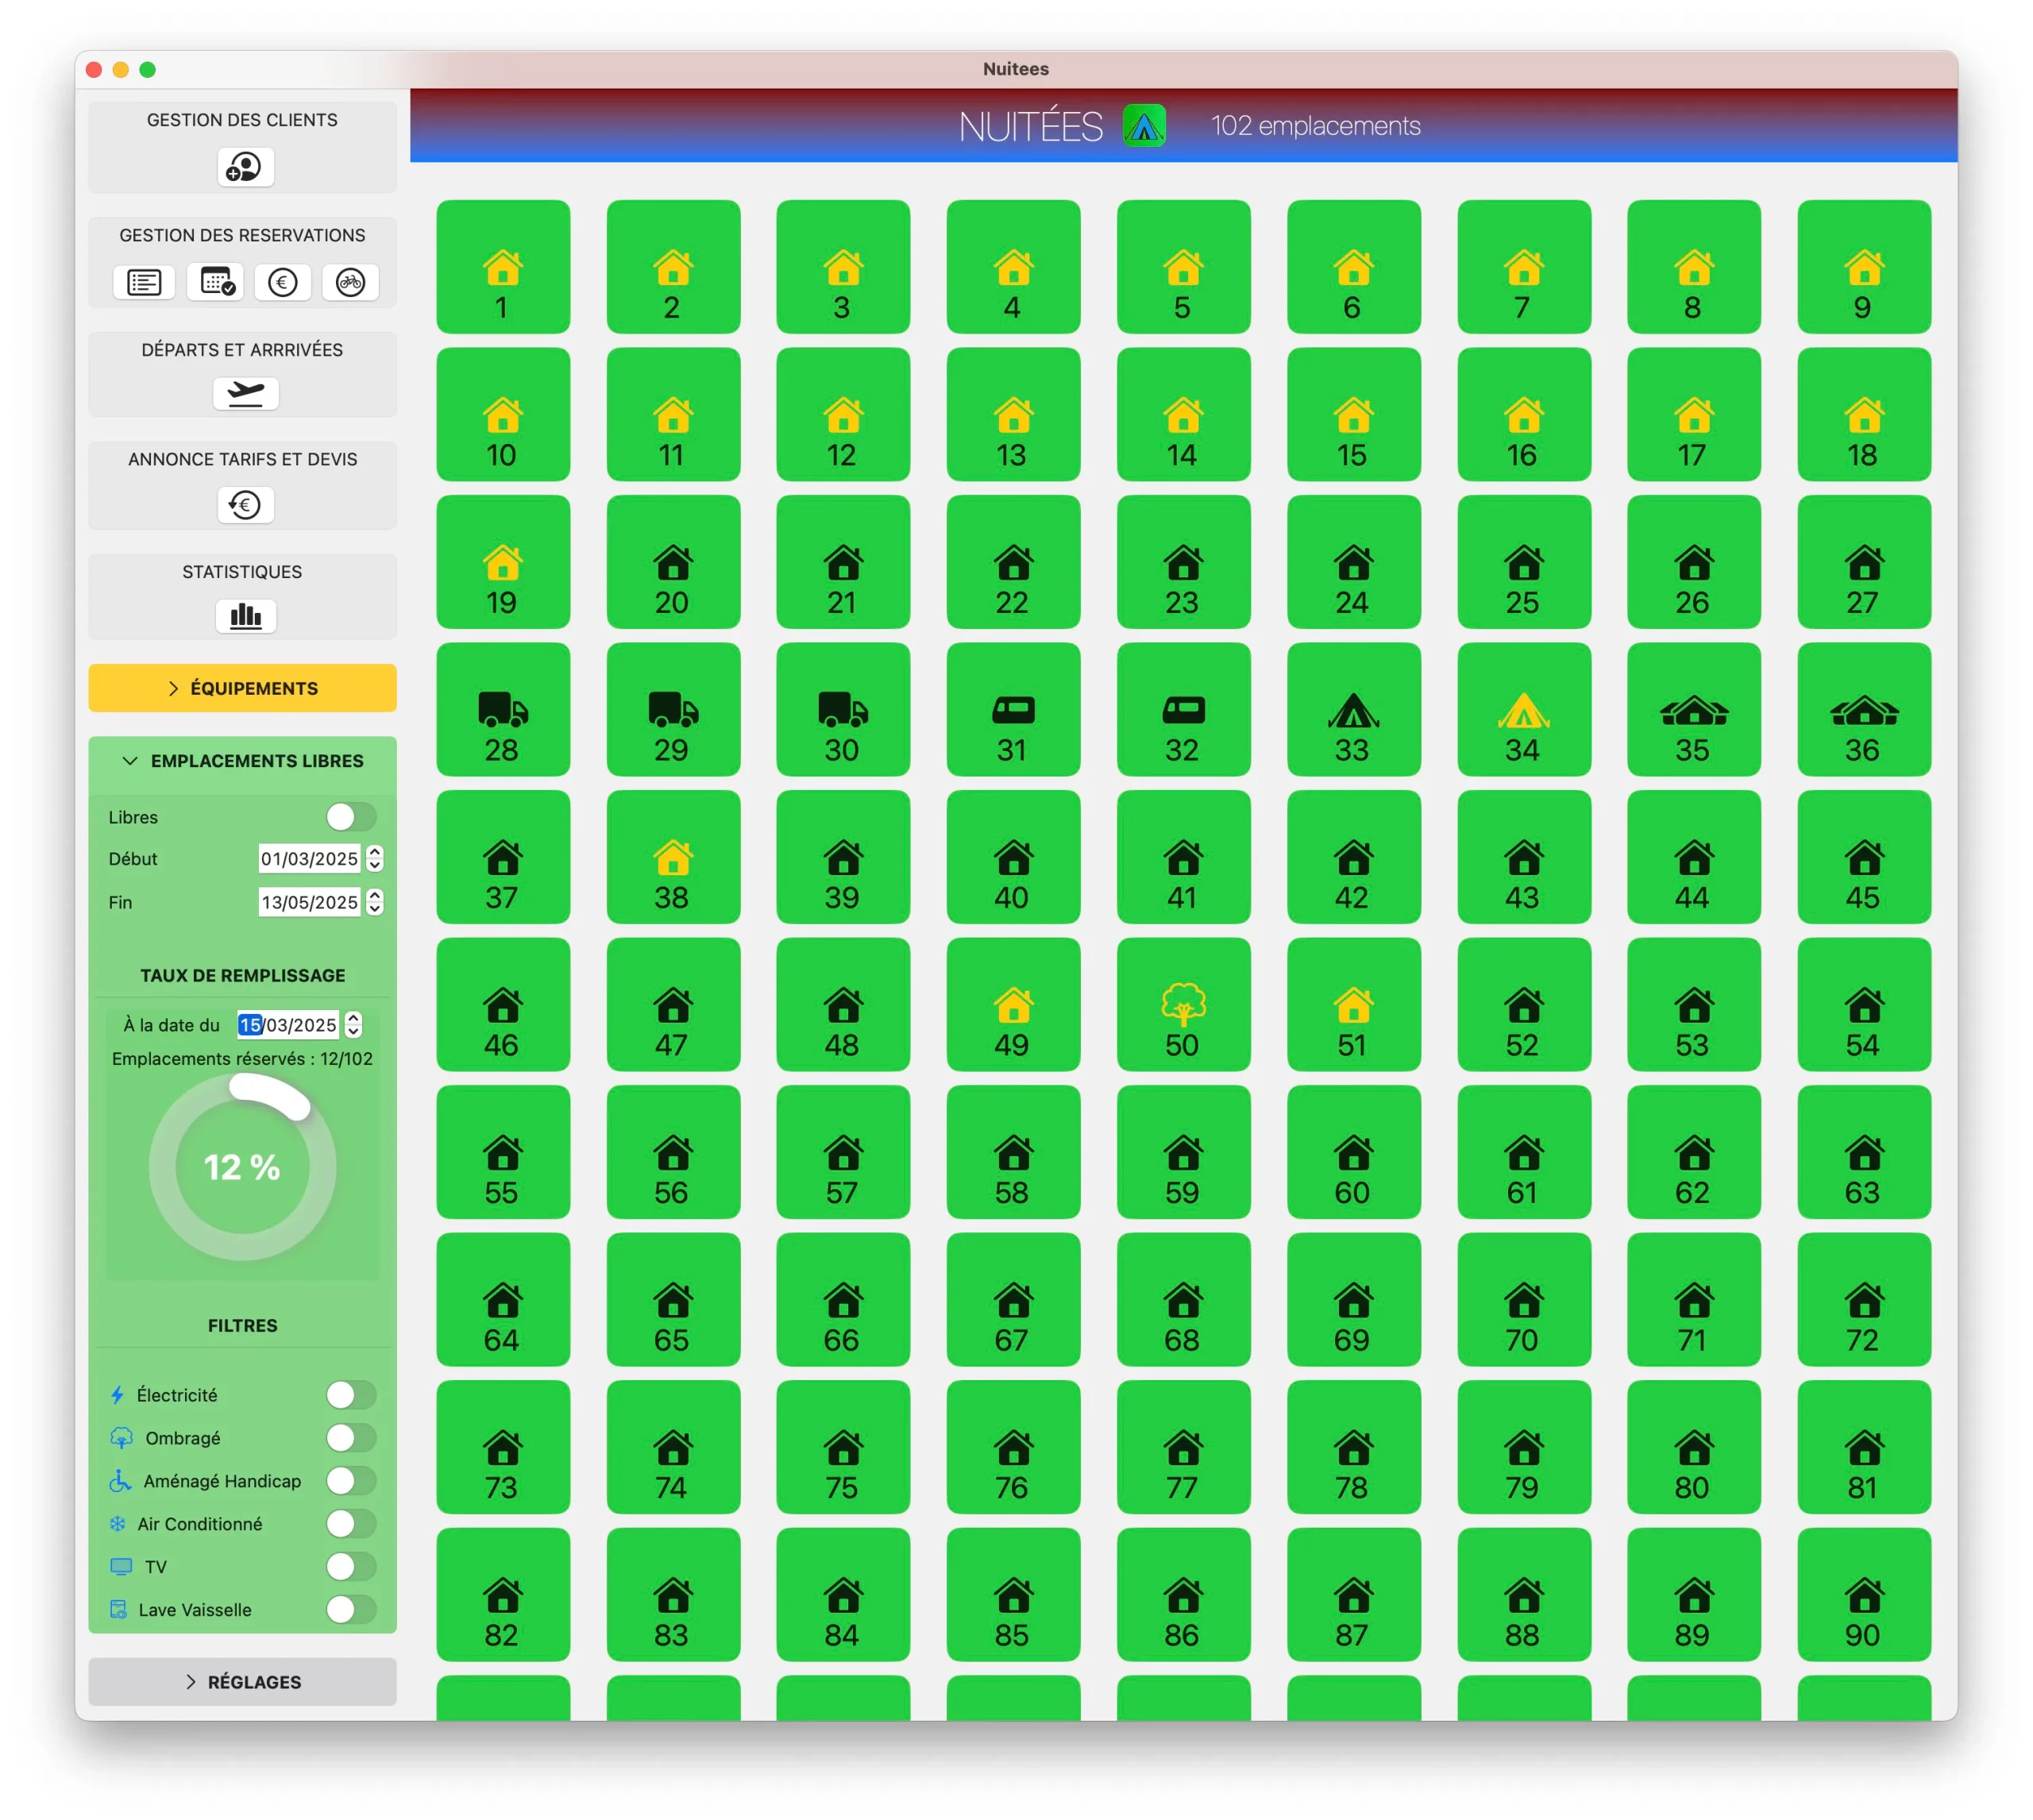Select yellow house pitch 19
This screenshot has width=2033, height=1820.
pos(503,562)
